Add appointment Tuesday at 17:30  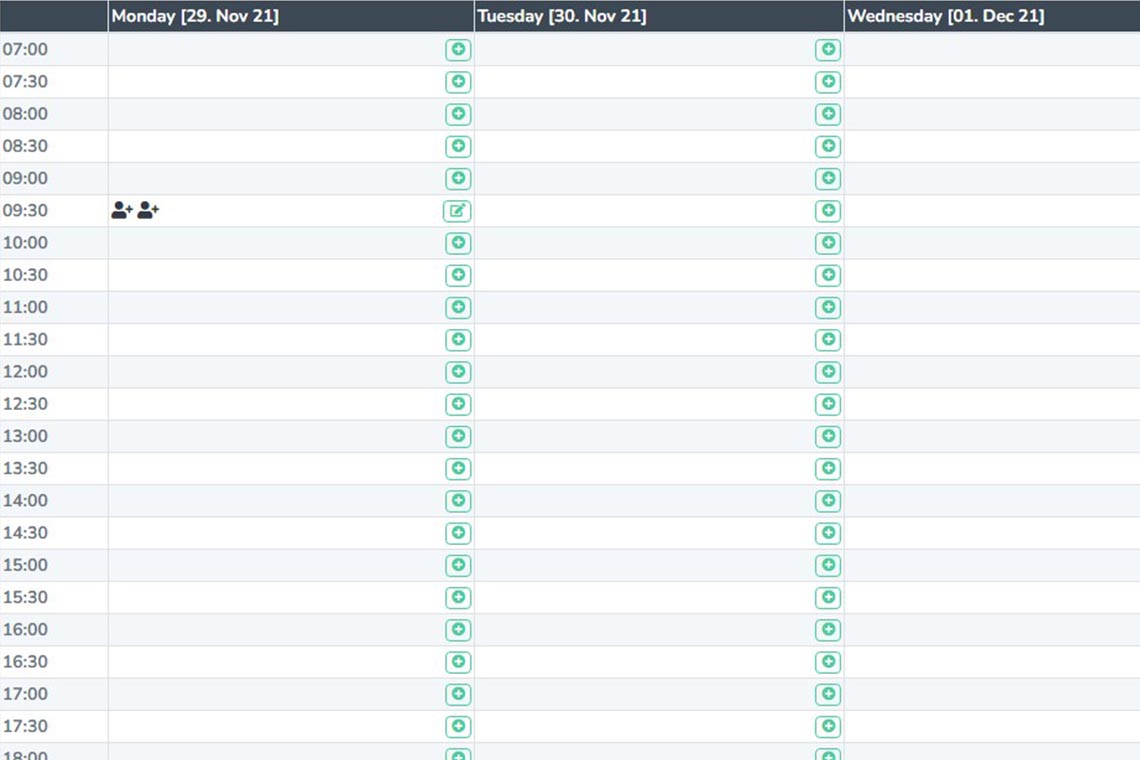click(828, 726)
